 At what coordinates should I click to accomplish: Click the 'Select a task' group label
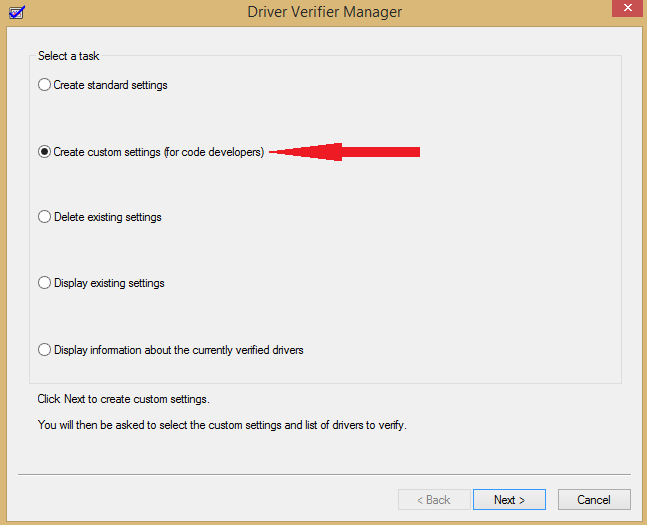pos(68,56)
